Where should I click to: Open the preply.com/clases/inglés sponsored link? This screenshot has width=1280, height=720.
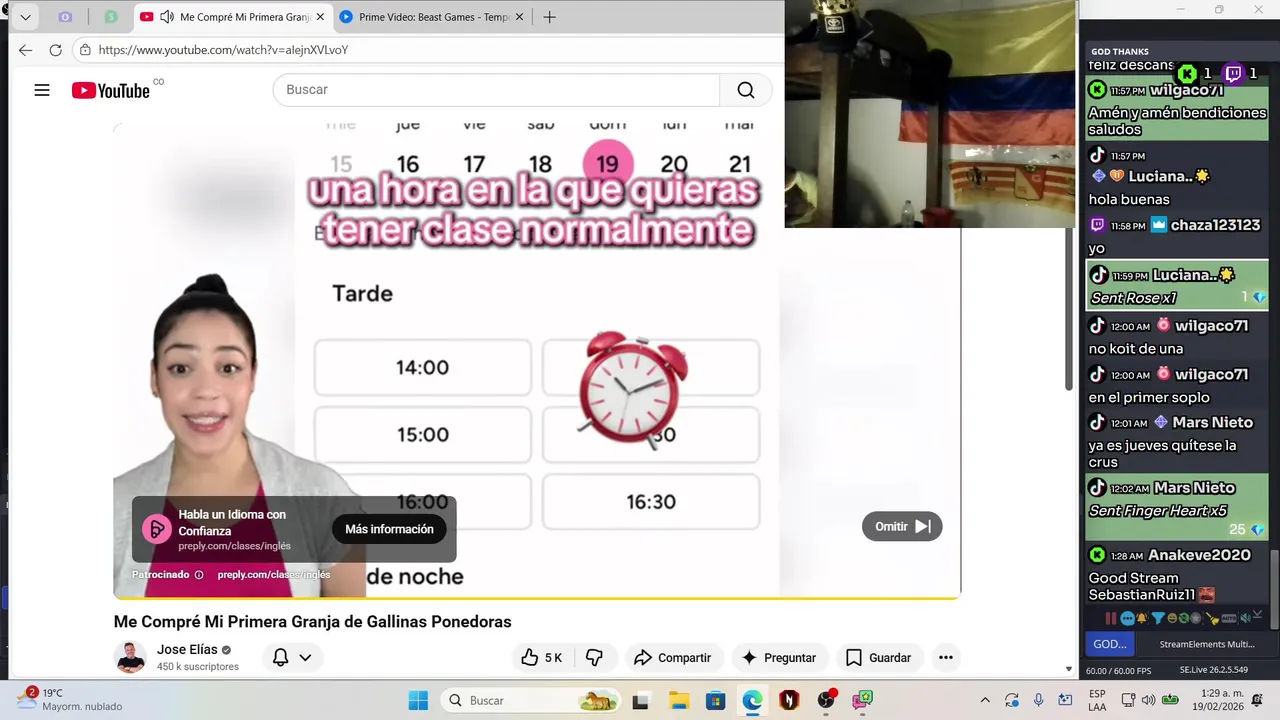click(274, 575)
